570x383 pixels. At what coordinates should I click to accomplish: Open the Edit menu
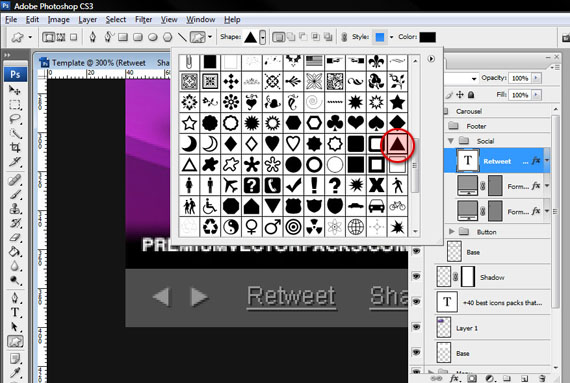32,20
